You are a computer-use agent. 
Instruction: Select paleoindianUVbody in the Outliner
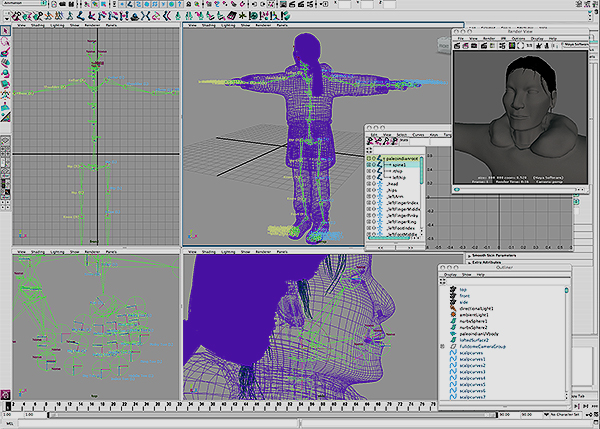point(479,334)
